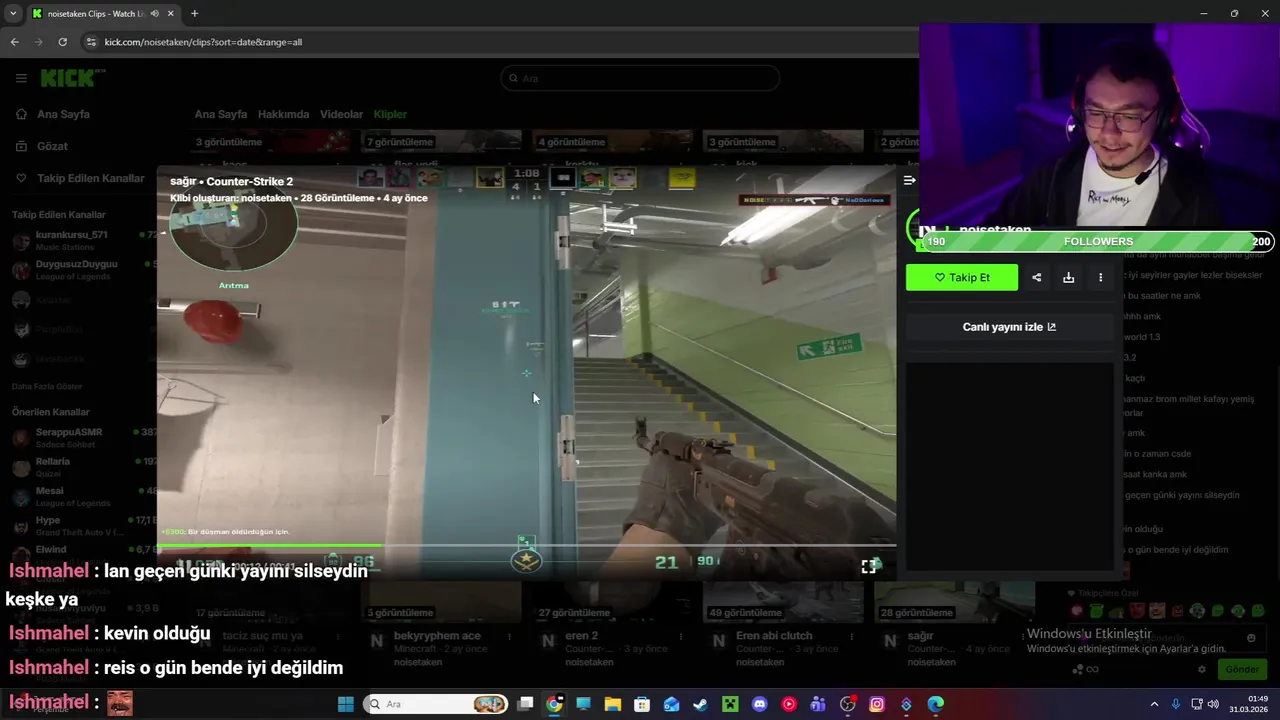Click the address bar URL
The width and height of the screenshot is (1280, 720).
point(203,42)
